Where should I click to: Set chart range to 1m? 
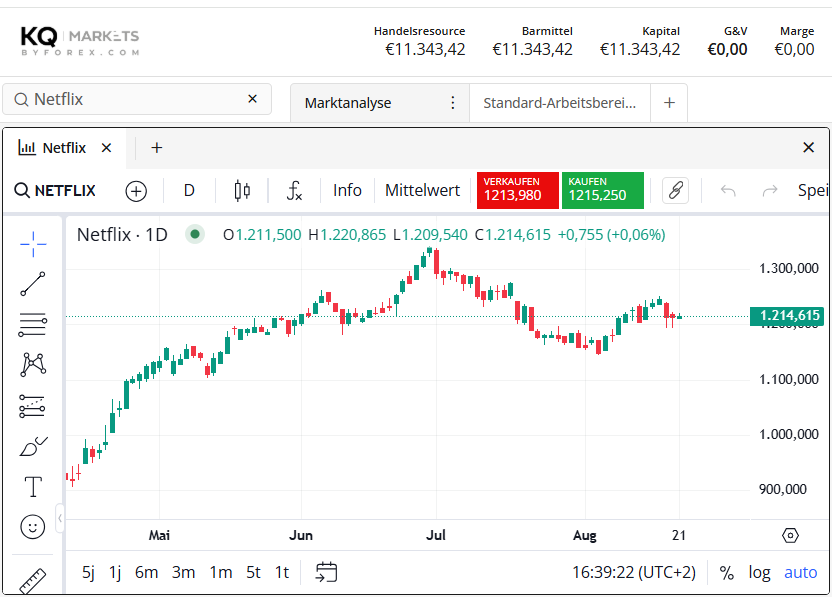point(221,573)
